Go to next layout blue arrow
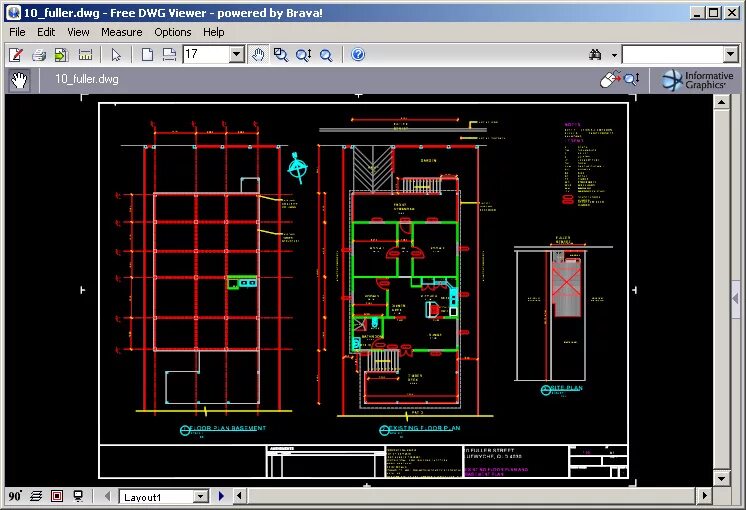 tap(221, 496)
